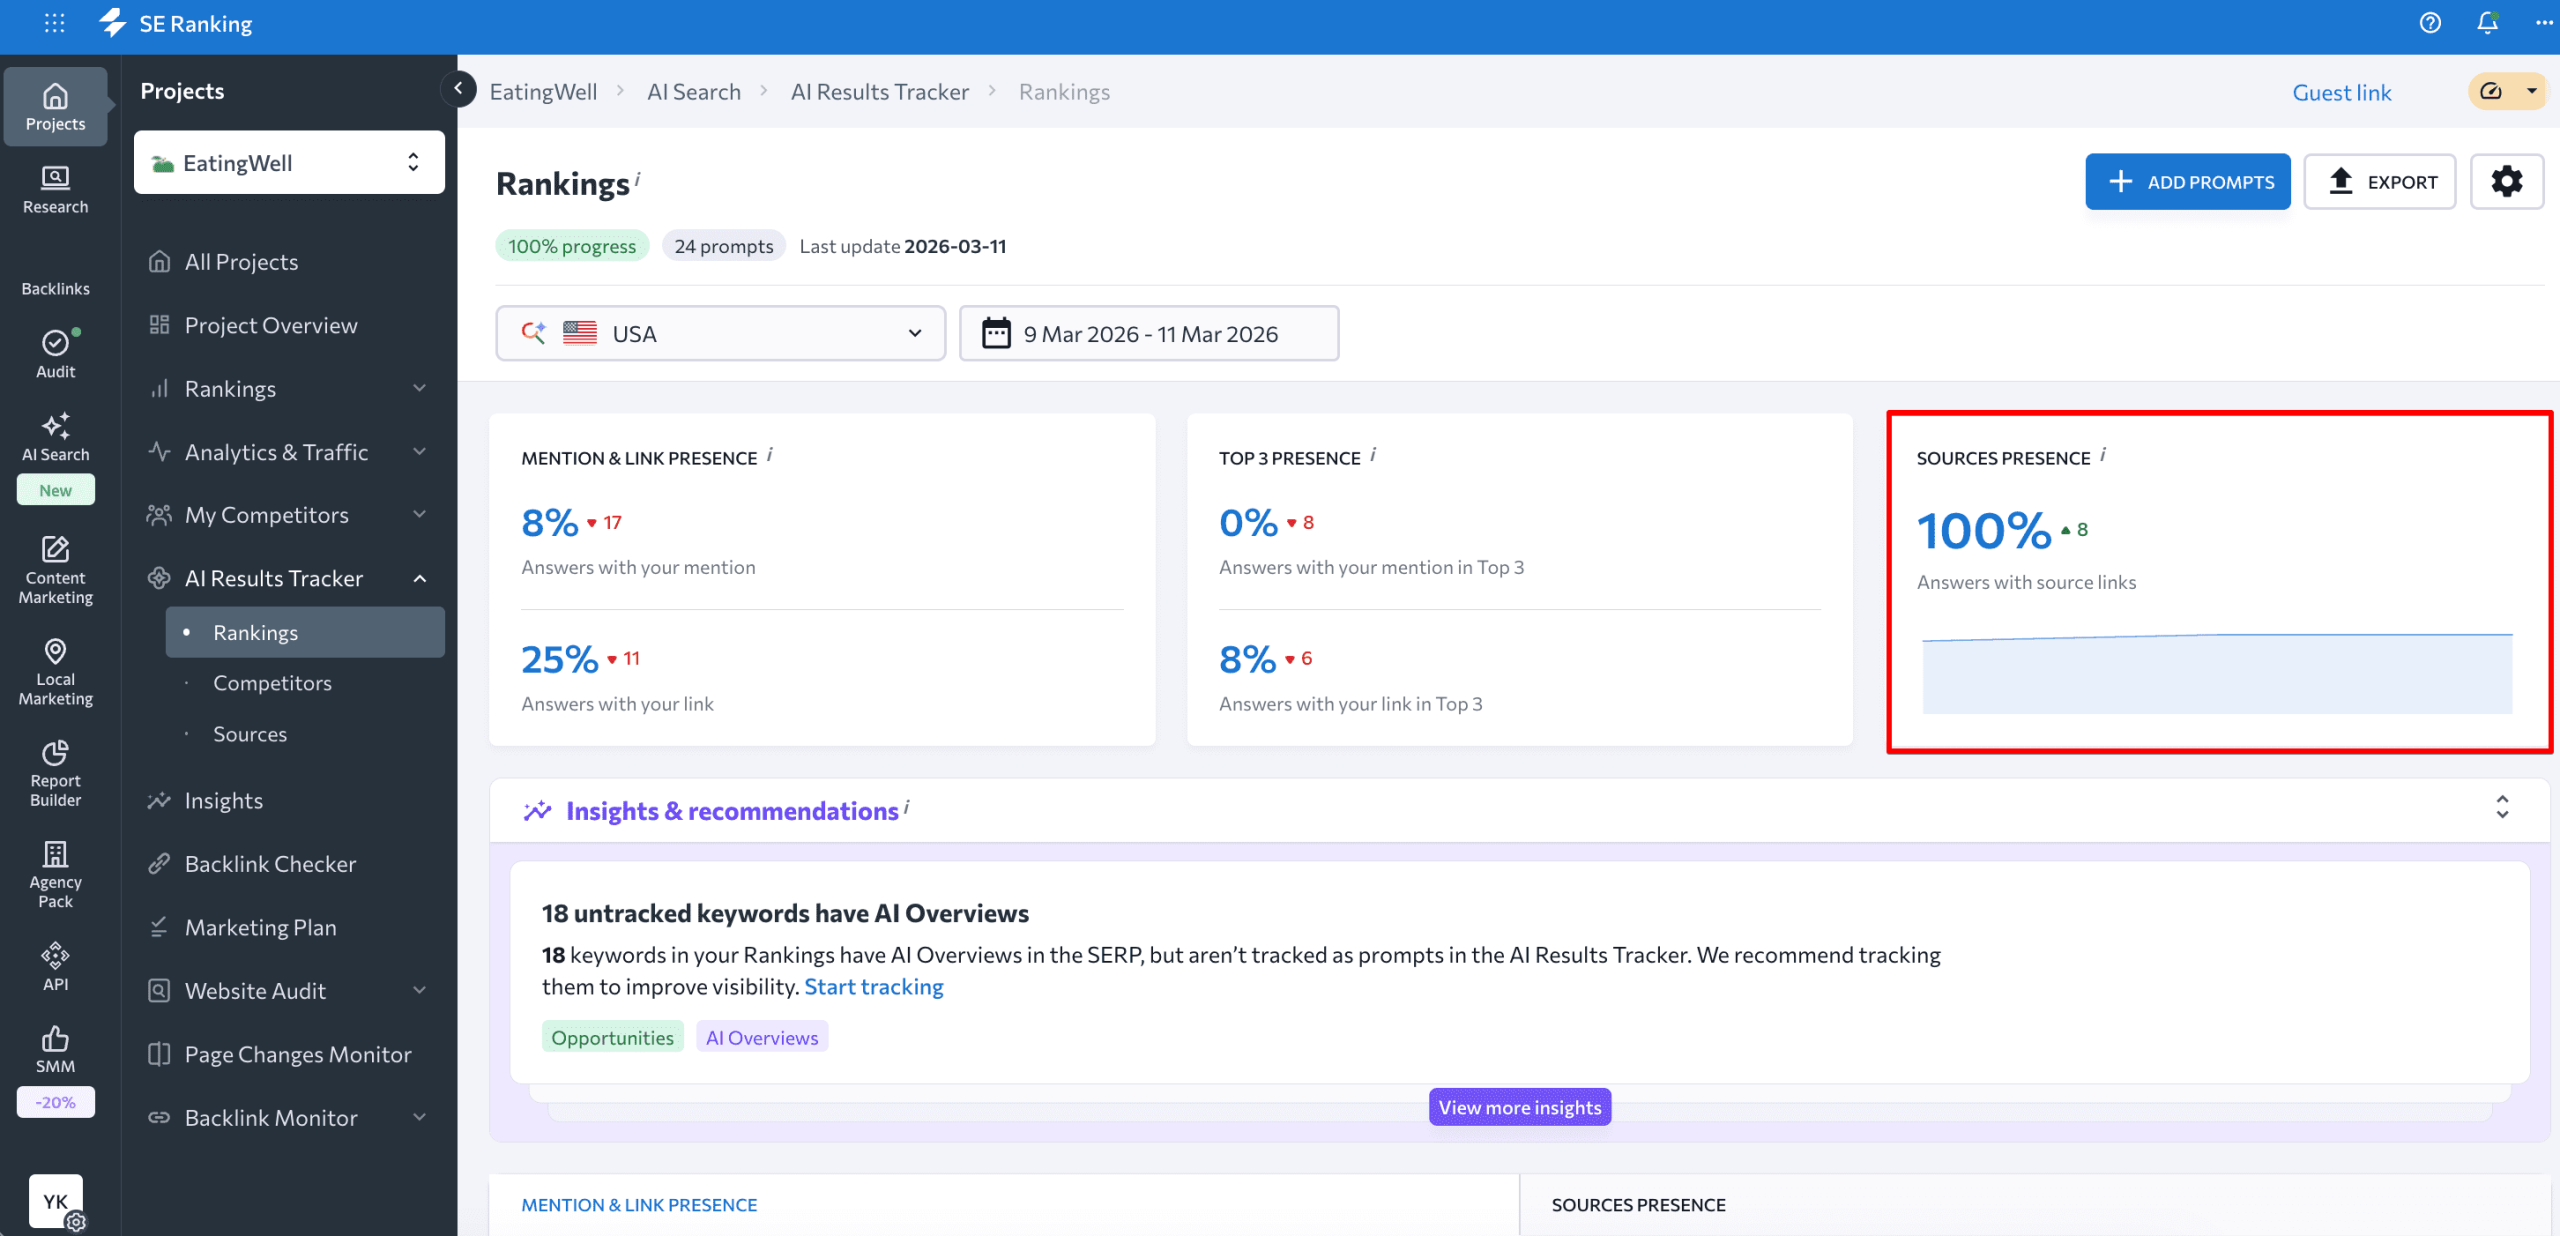2560x1236 pixels.
Task: Expand the My Competitors menu
Action: [420, 515]
